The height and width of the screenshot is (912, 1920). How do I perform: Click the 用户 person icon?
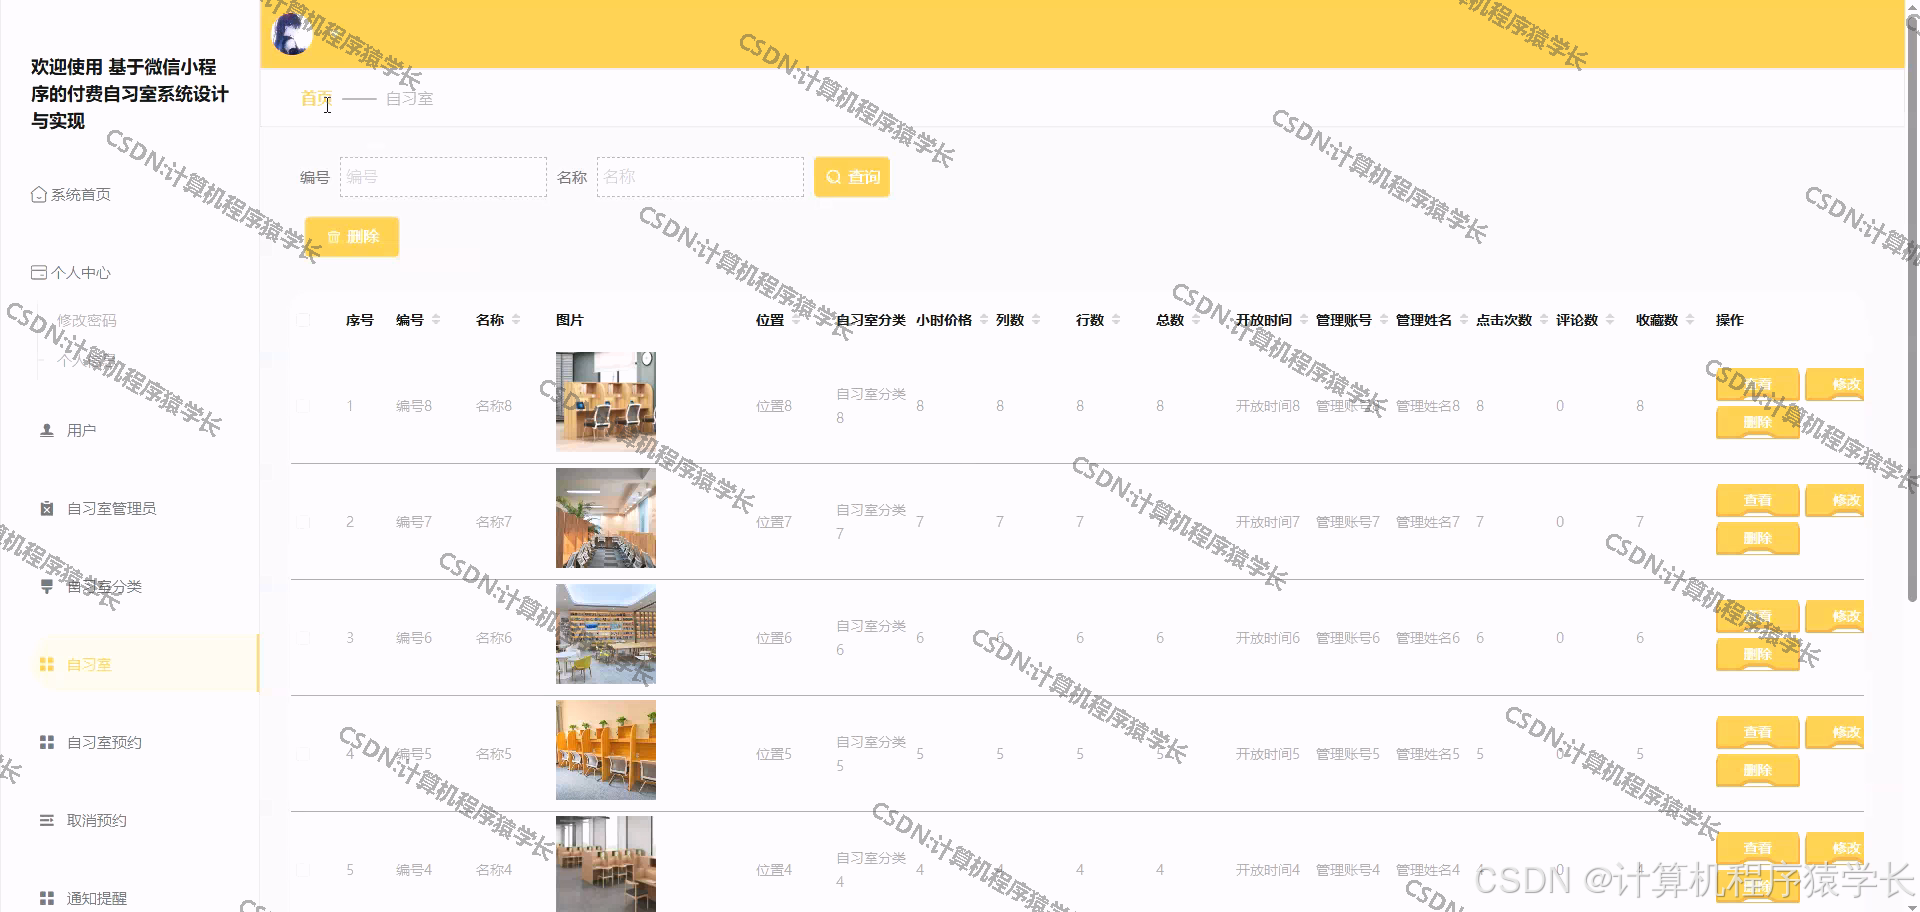pyautogui.click(x=46, y=430)
